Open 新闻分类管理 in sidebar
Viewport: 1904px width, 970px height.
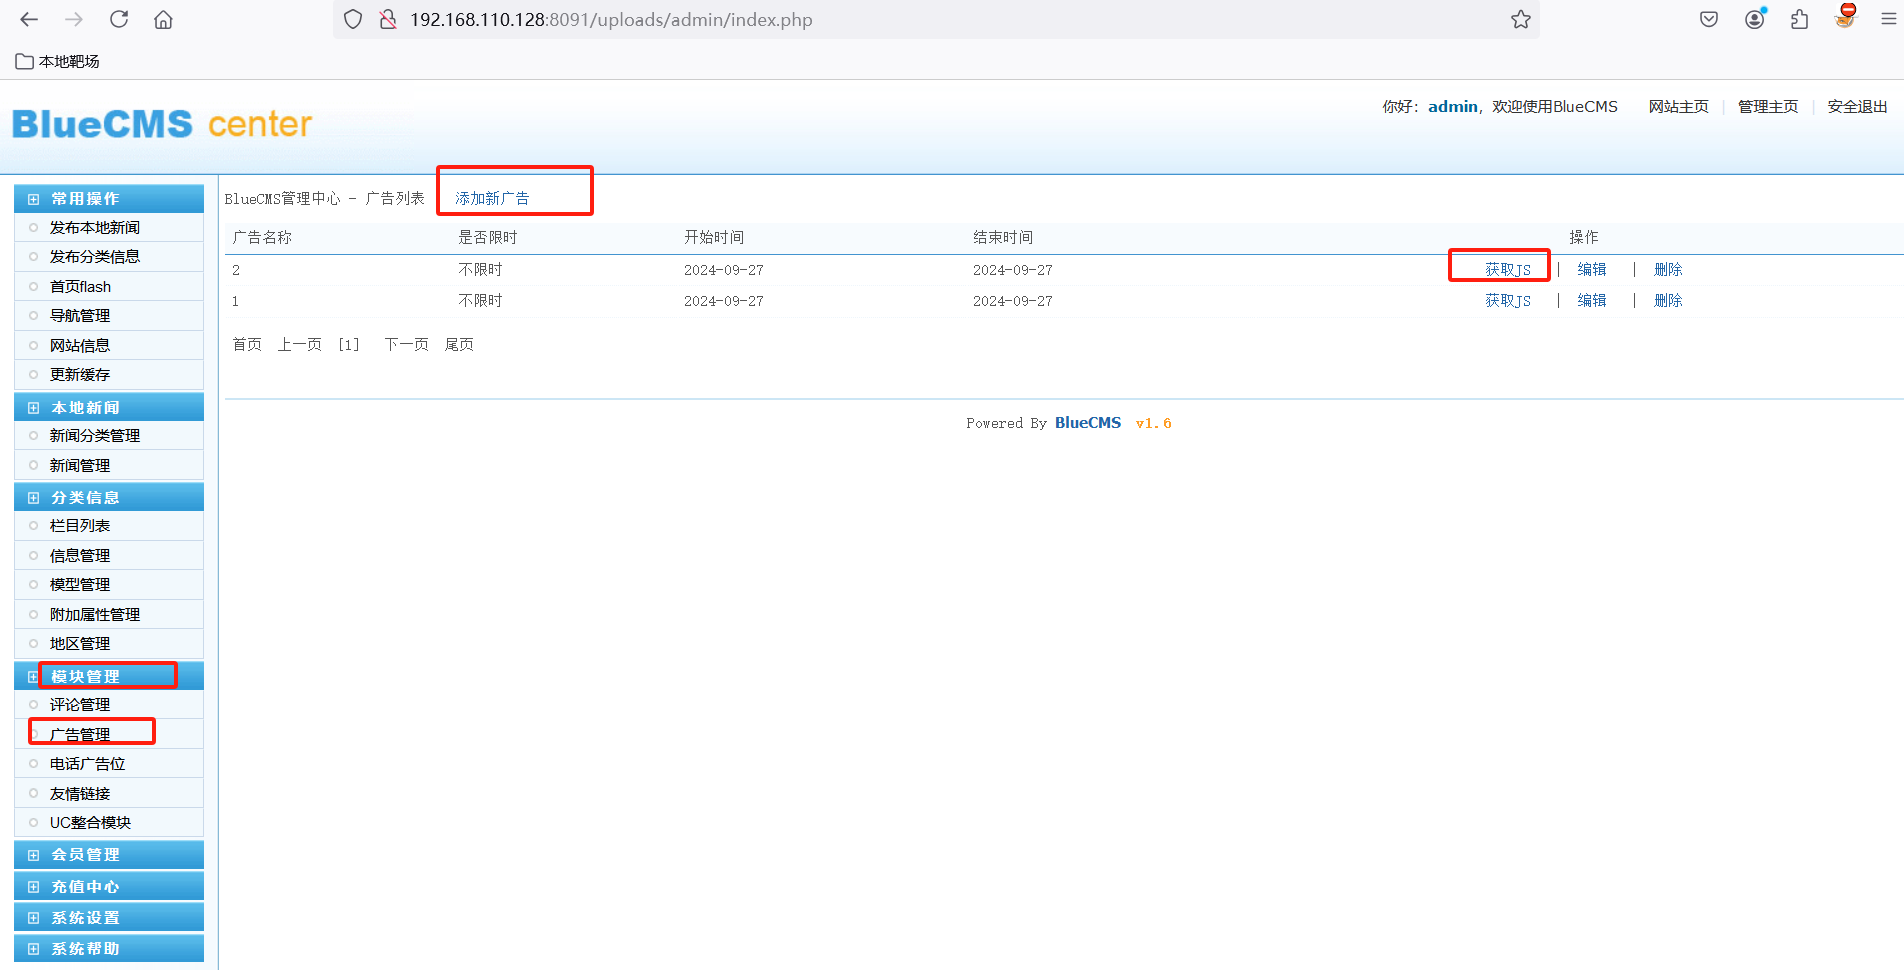pos(95,436)
